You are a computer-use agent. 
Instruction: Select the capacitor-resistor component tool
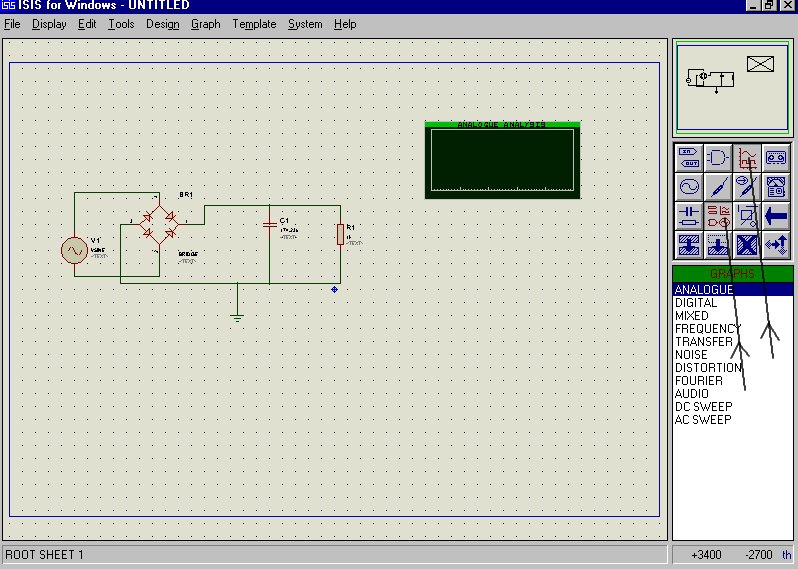coord(689,215)
